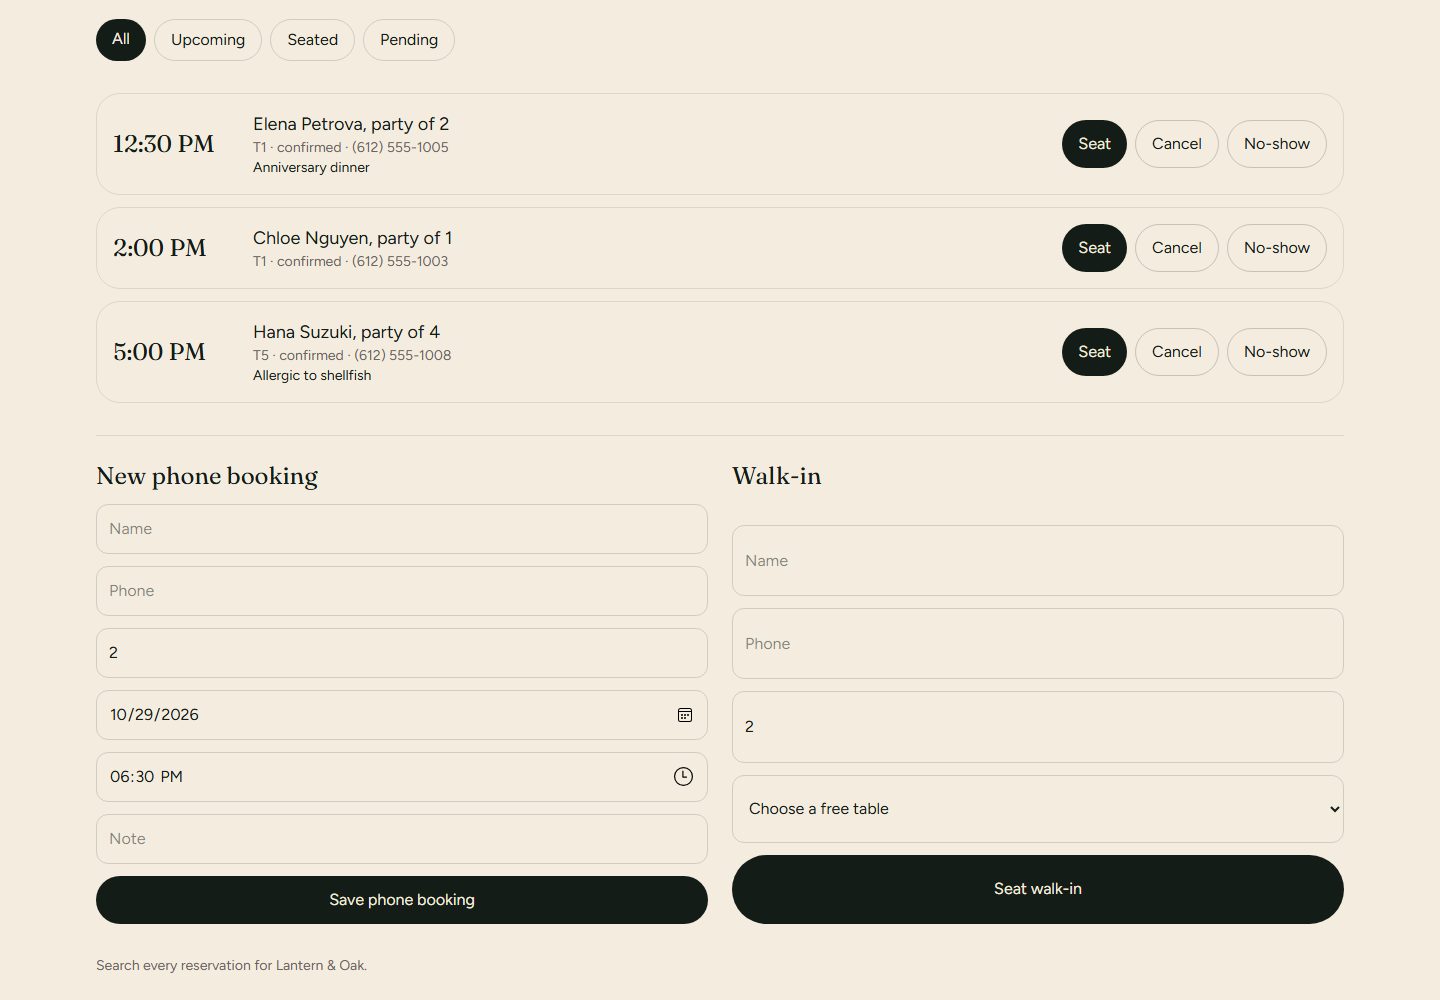Click the 2:00 PM reservation time
Screen dimensions: 1440x1000
pos(160,248)
